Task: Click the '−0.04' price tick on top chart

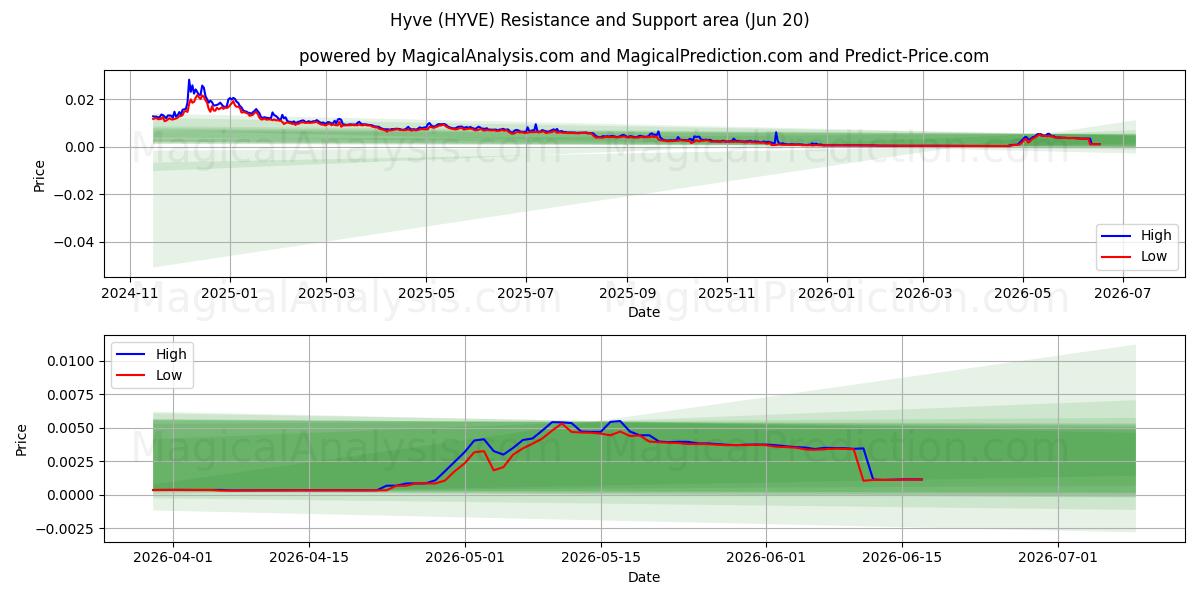Action: tap(76, 242)
